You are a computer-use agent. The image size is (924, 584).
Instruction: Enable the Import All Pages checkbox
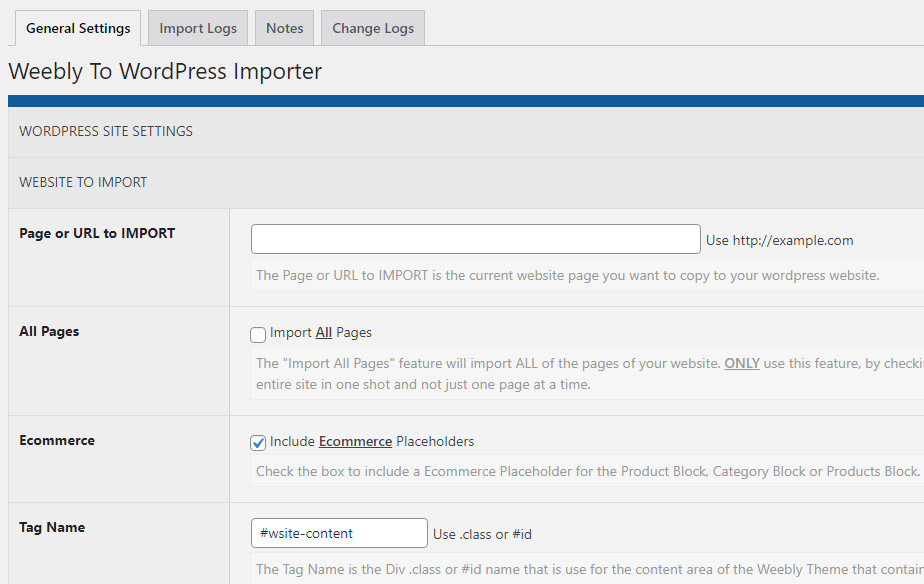tap(258, 335)
